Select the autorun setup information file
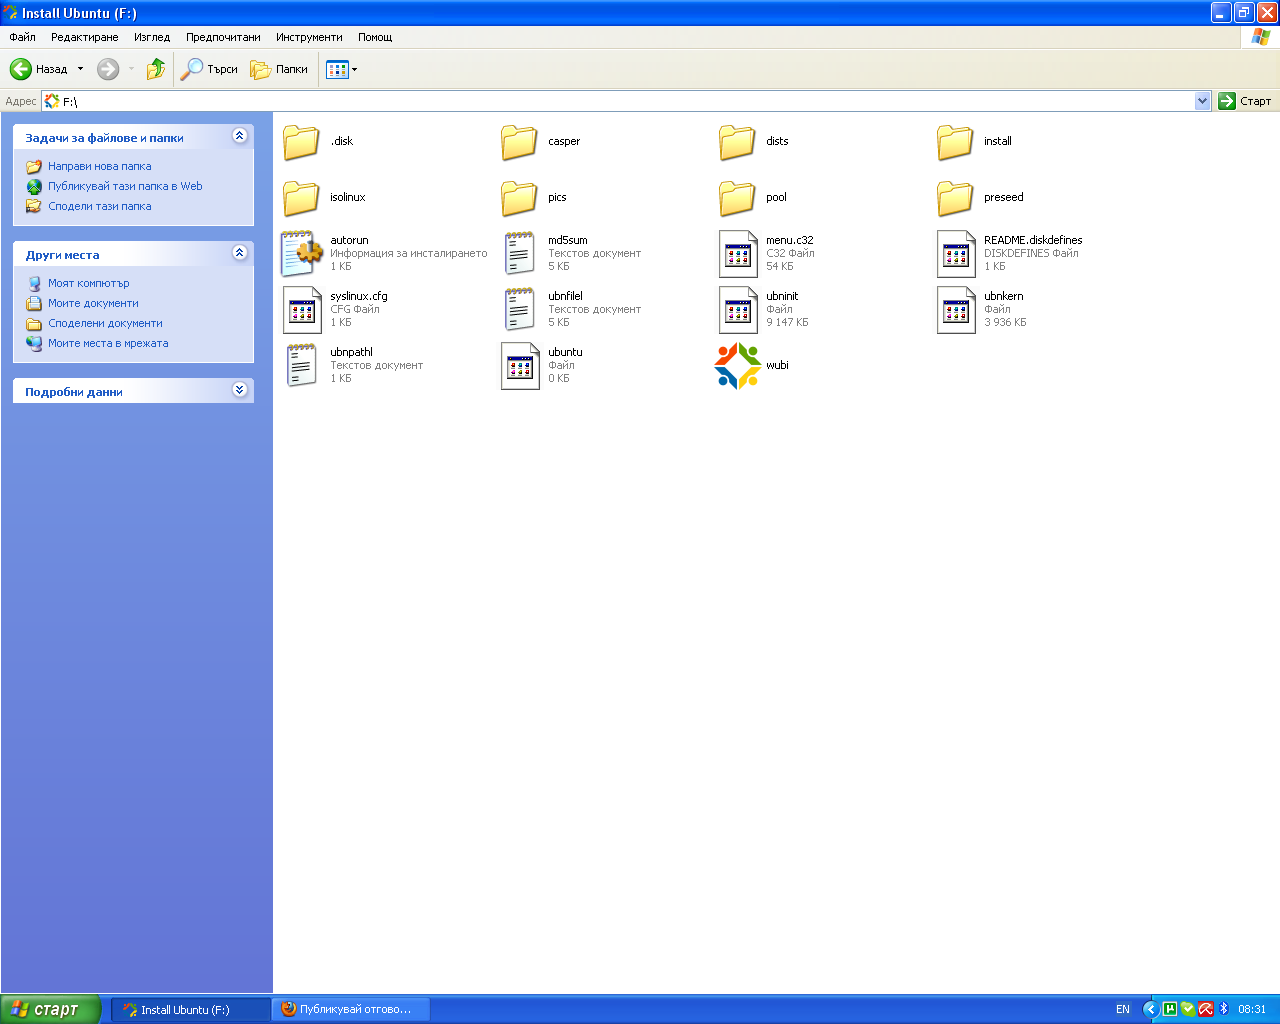This screenshot has width=1280, height=1024. [x=385, y=254]
